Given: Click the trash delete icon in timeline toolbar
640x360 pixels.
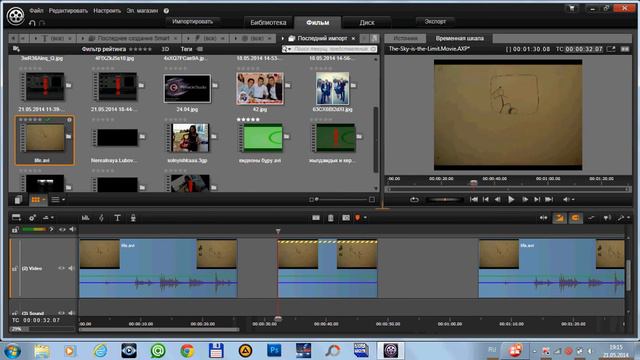Looking at the screenshot, I should (x=331, y=218).
